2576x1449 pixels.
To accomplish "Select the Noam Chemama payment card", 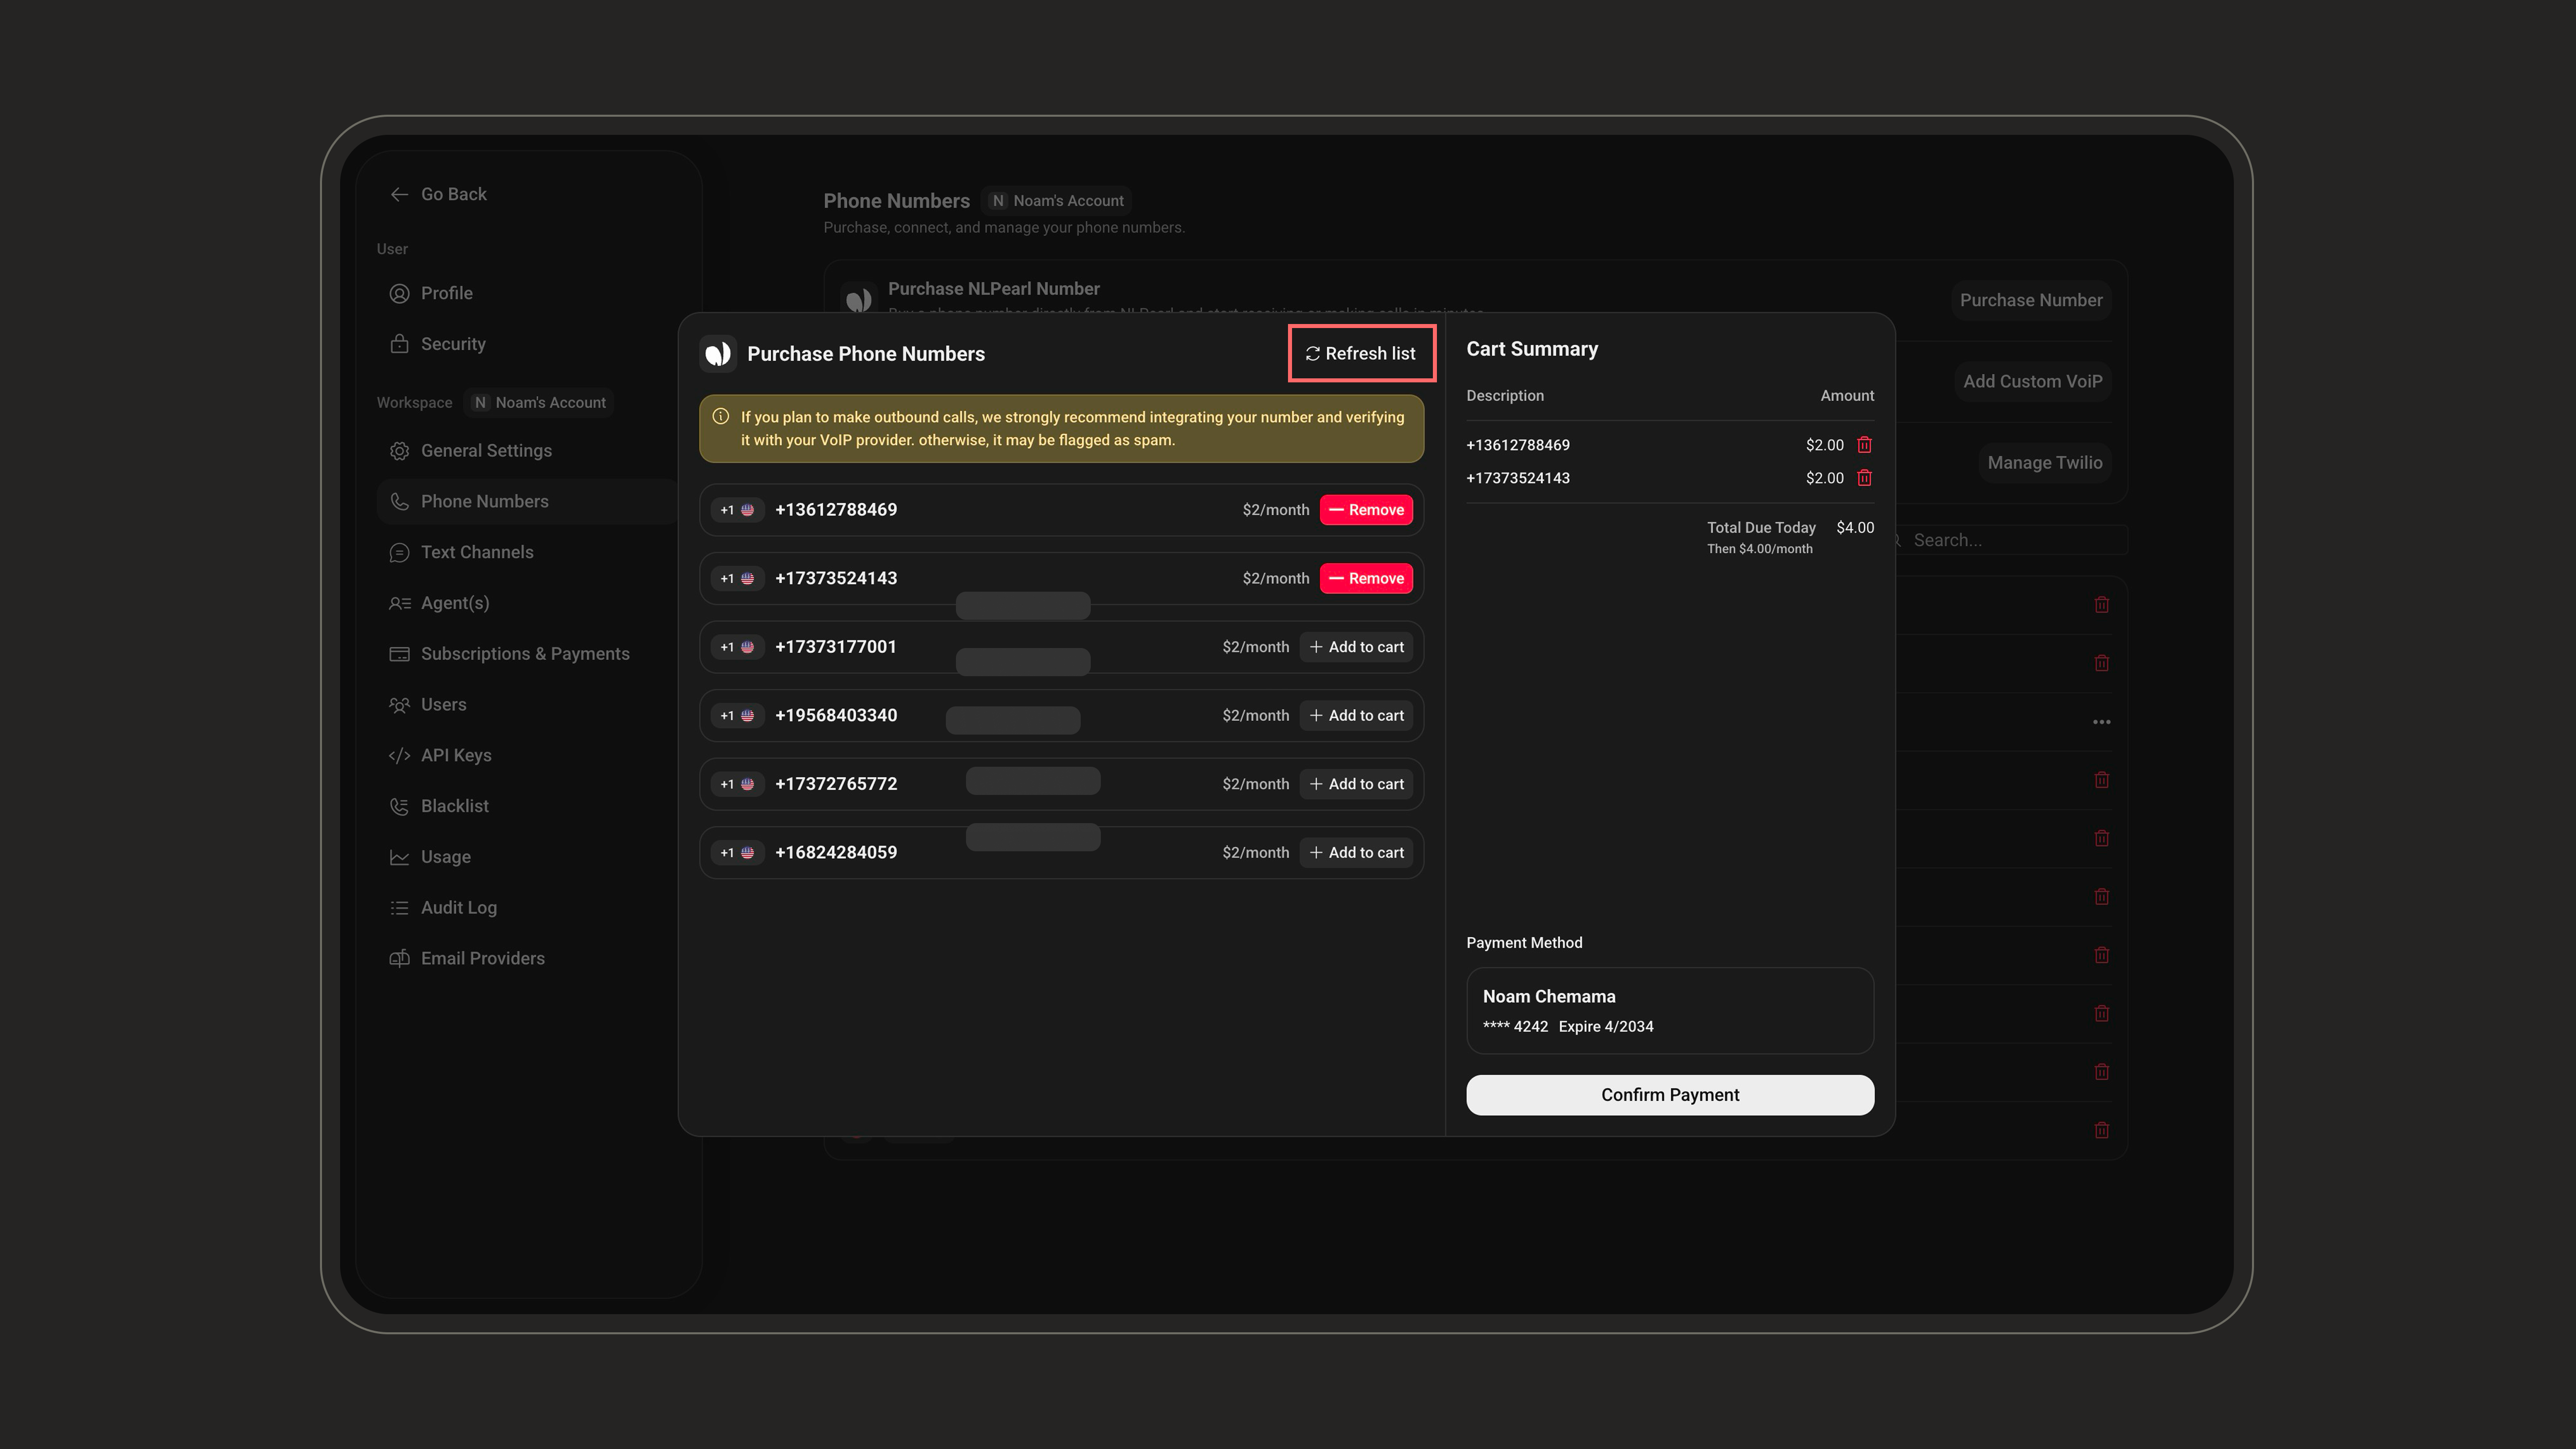I will [x=1670, y=1010].
